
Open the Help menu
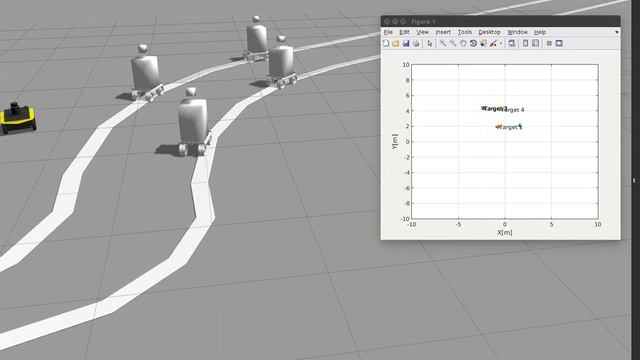point(540,32)
